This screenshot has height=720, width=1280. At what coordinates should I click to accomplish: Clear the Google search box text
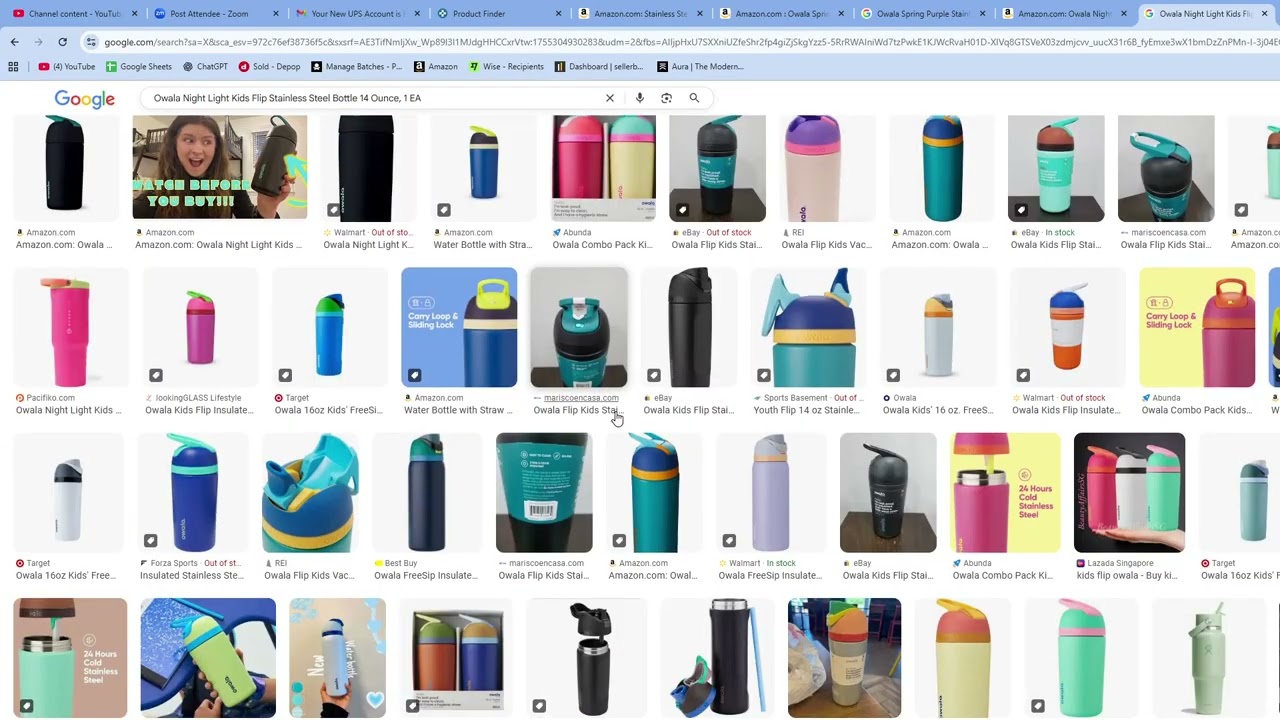[x=609, y=98]
